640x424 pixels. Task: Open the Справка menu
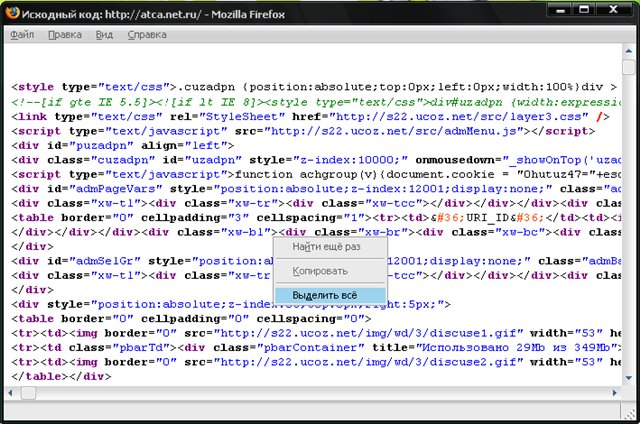[147, 35]
